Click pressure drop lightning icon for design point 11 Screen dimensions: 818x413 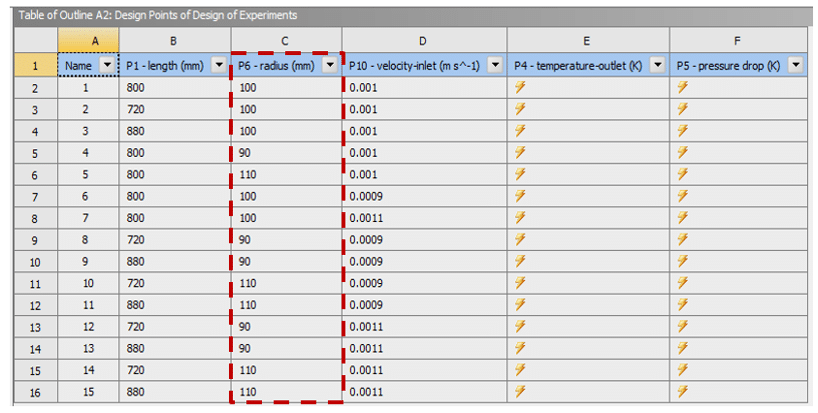[683, 305]
